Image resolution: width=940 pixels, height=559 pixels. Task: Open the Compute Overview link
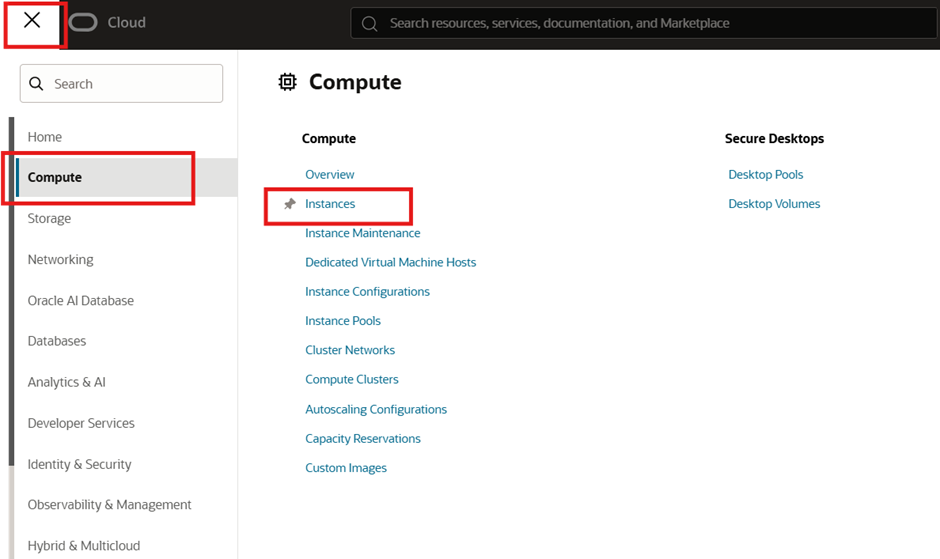coord(330,174)
